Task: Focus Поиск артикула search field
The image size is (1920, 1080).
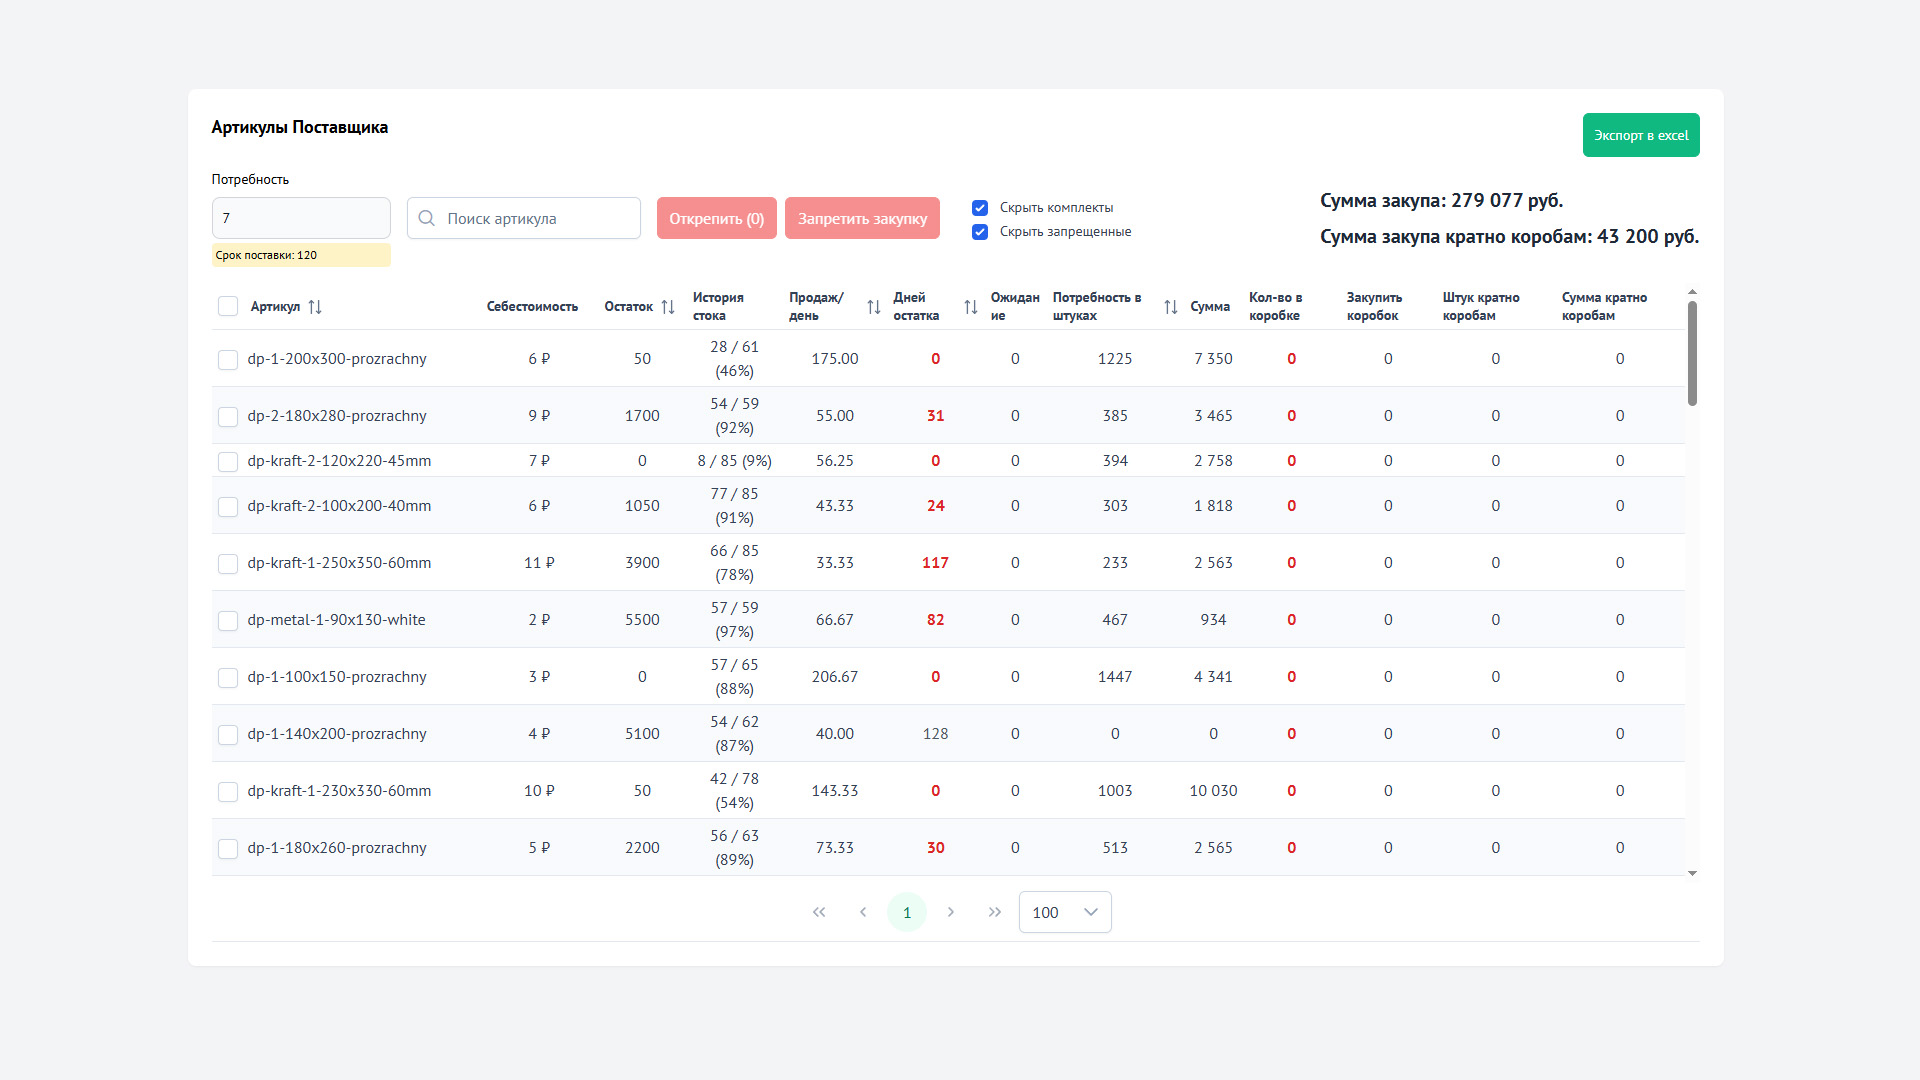Action: (524, 218)
